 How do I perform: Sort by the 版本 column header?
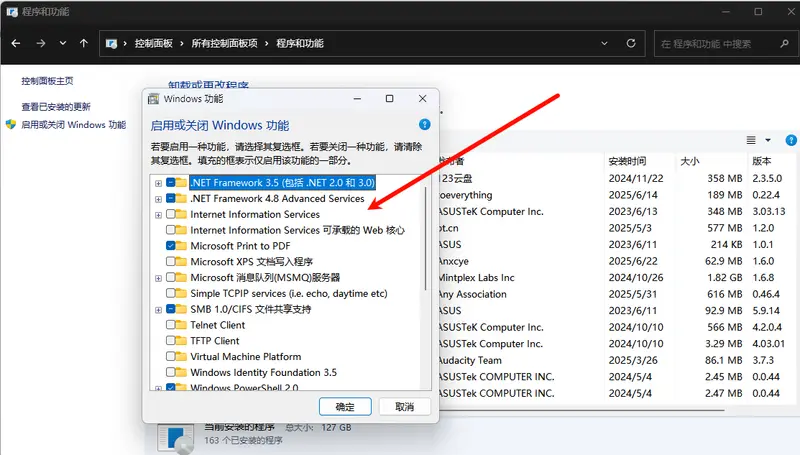[x=761, y=161]
